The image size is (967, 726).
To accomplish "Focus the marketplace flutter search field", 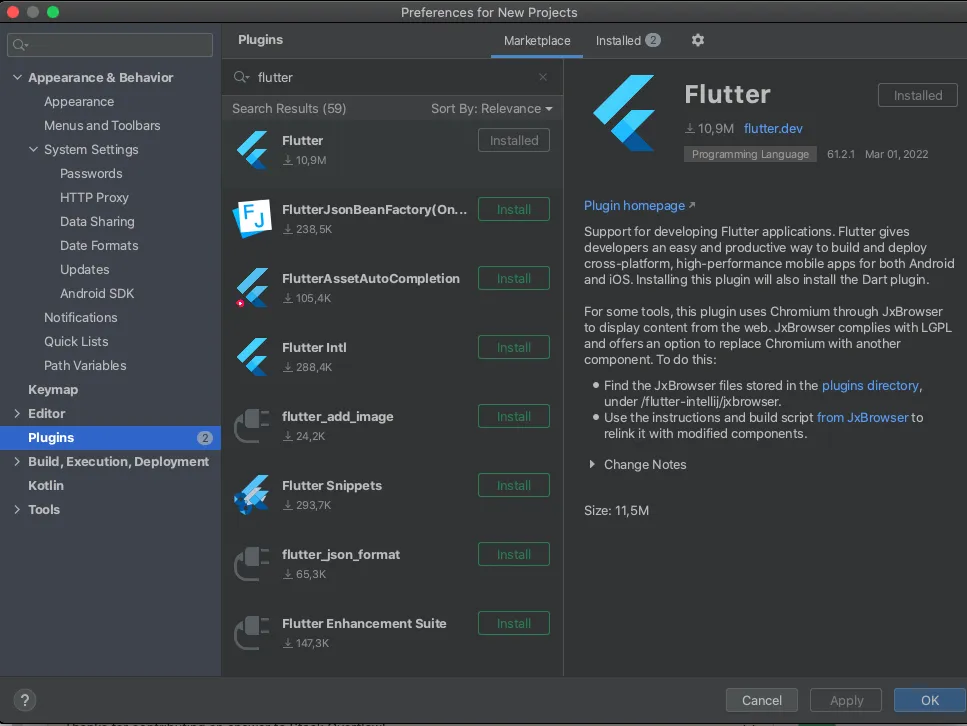I will point(392,77).
